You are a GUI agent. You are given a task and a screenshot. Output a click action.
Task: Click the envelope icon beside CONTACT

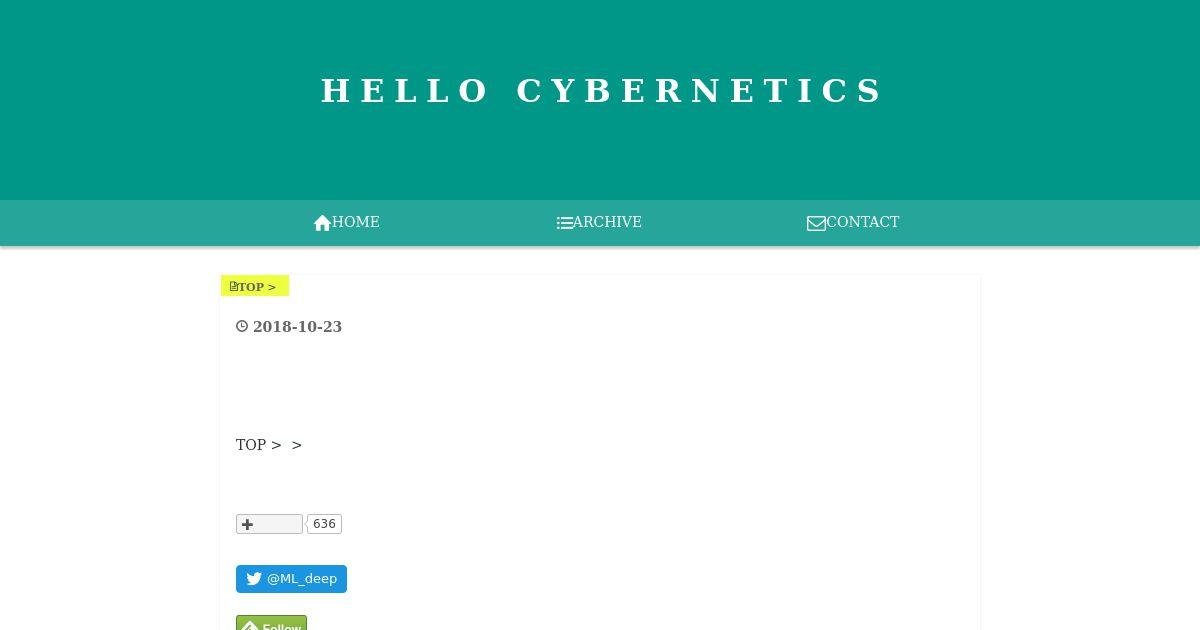(816, 223)
